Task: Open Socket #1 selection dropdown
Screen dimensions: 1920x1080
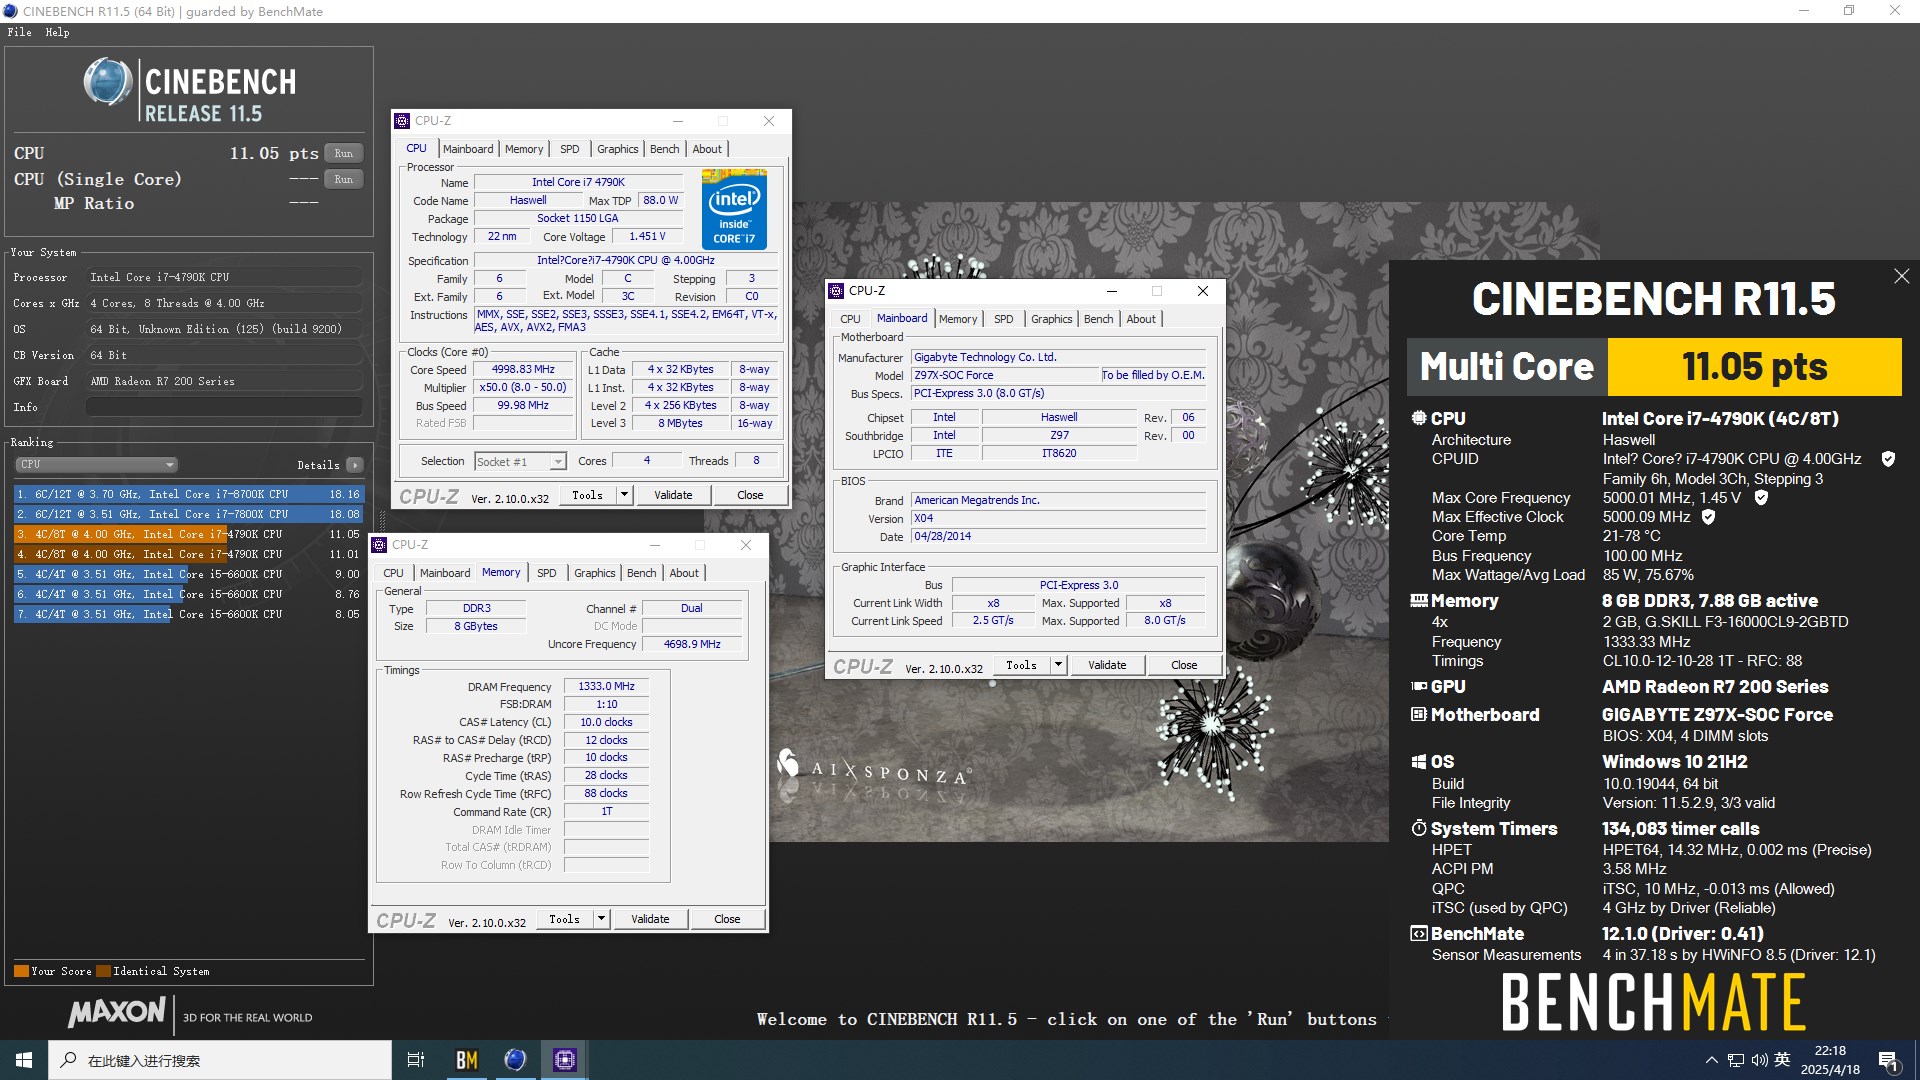Action: tap(520, 461)
